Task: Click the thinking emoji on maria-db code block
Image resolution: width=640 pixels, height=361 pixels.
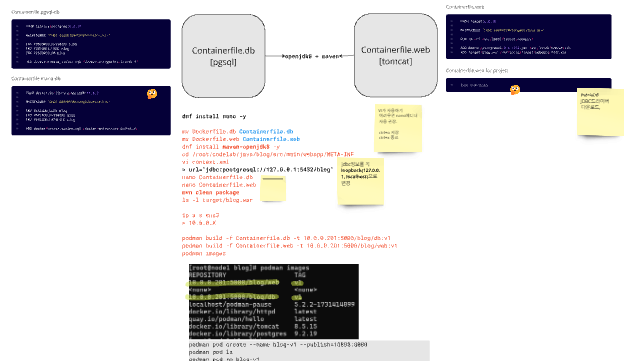Action: tap(152, 94)
